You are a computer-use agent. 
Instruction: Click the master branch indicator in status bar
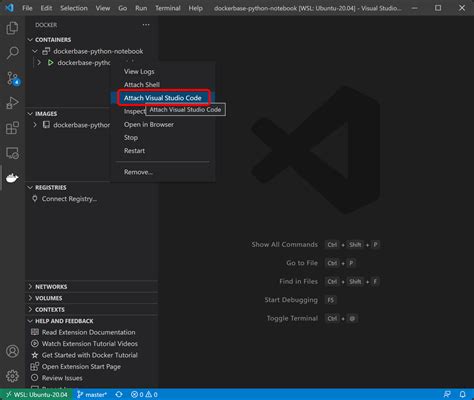92,394
